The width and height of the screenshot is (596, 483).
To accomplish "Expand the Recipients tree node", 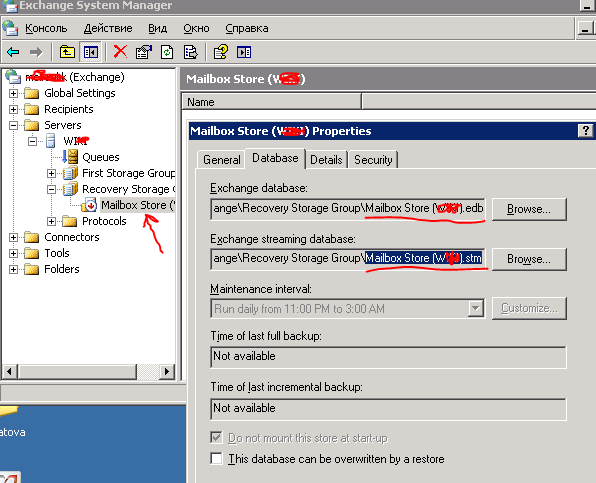I will (13, 109).
